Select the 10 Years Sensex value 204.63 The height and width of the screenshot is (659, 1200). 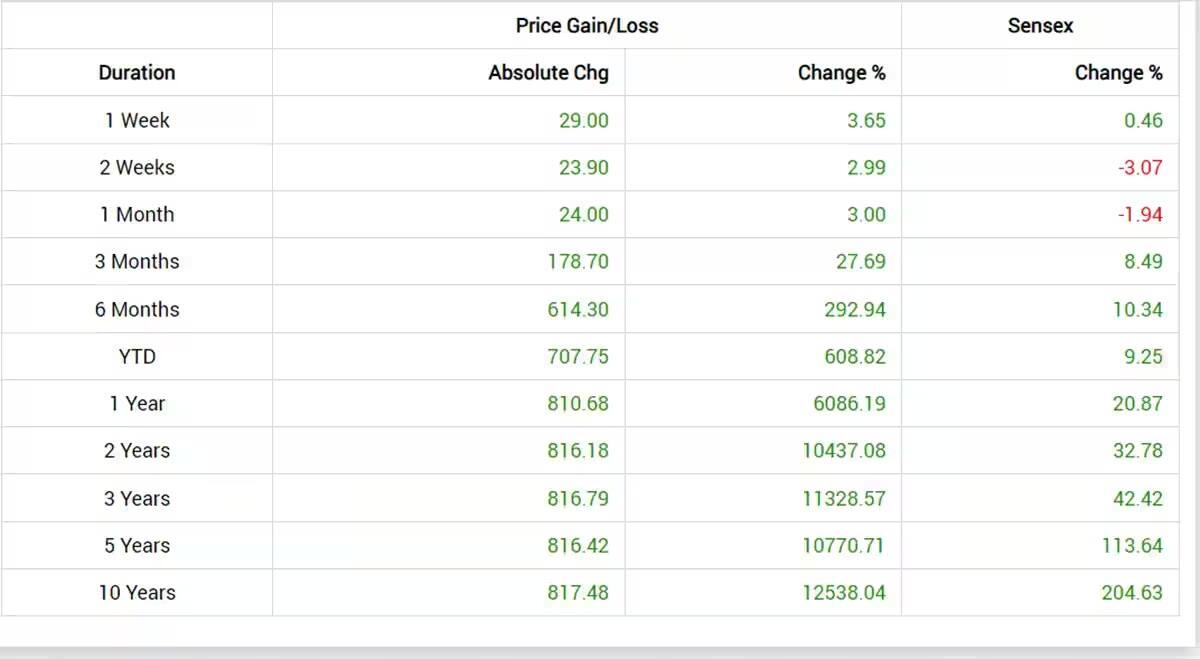[x=1132, y=593]
